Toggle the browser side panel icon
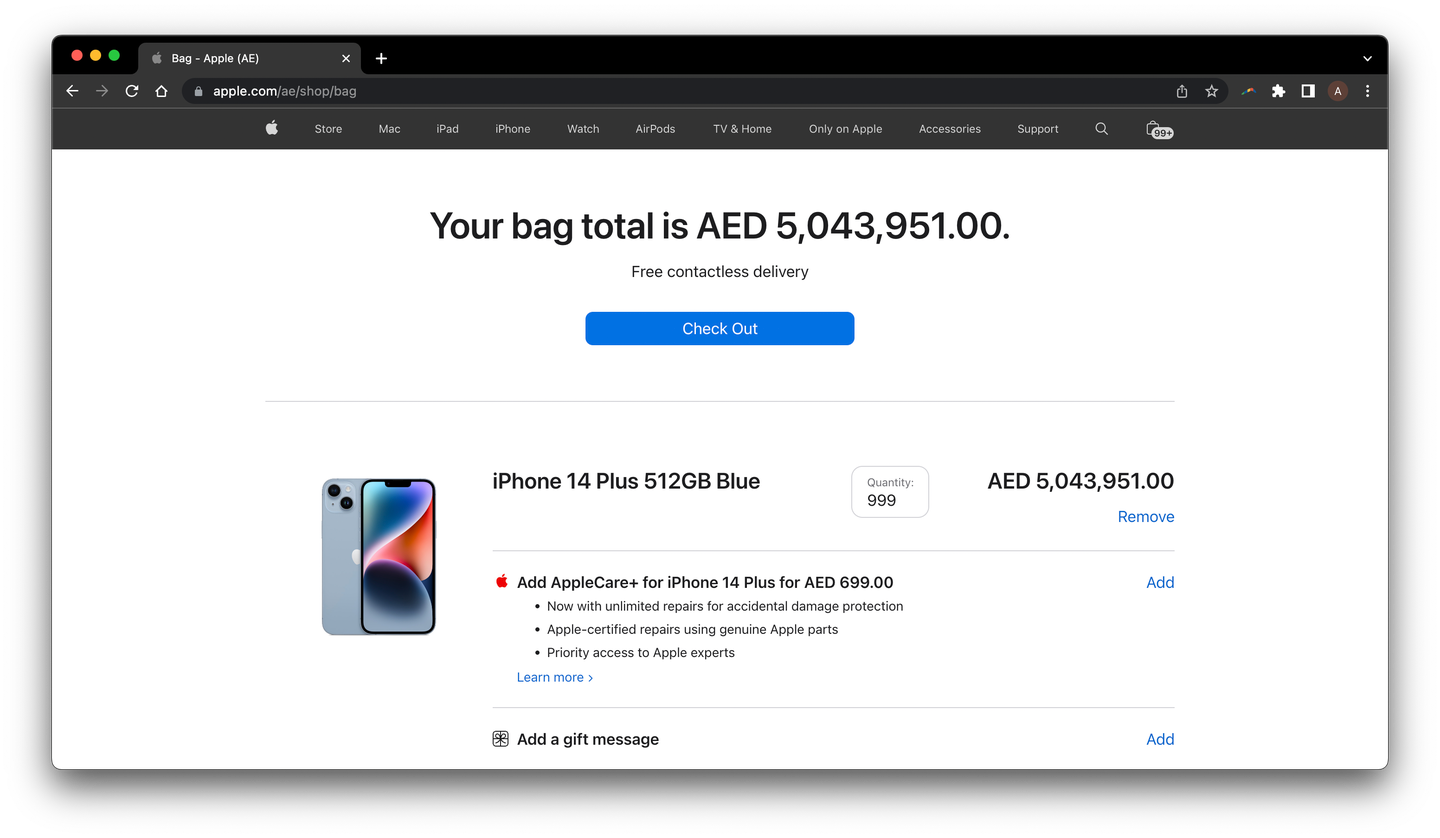Screen dimensions: 1440x838 point(1307,91)
